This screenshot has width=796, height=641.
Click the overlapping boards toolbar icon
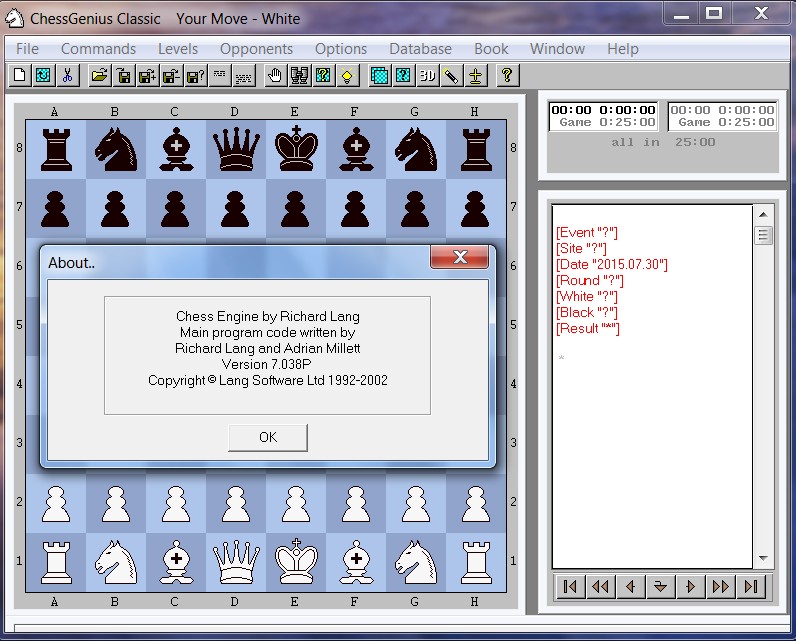[379, 76]
